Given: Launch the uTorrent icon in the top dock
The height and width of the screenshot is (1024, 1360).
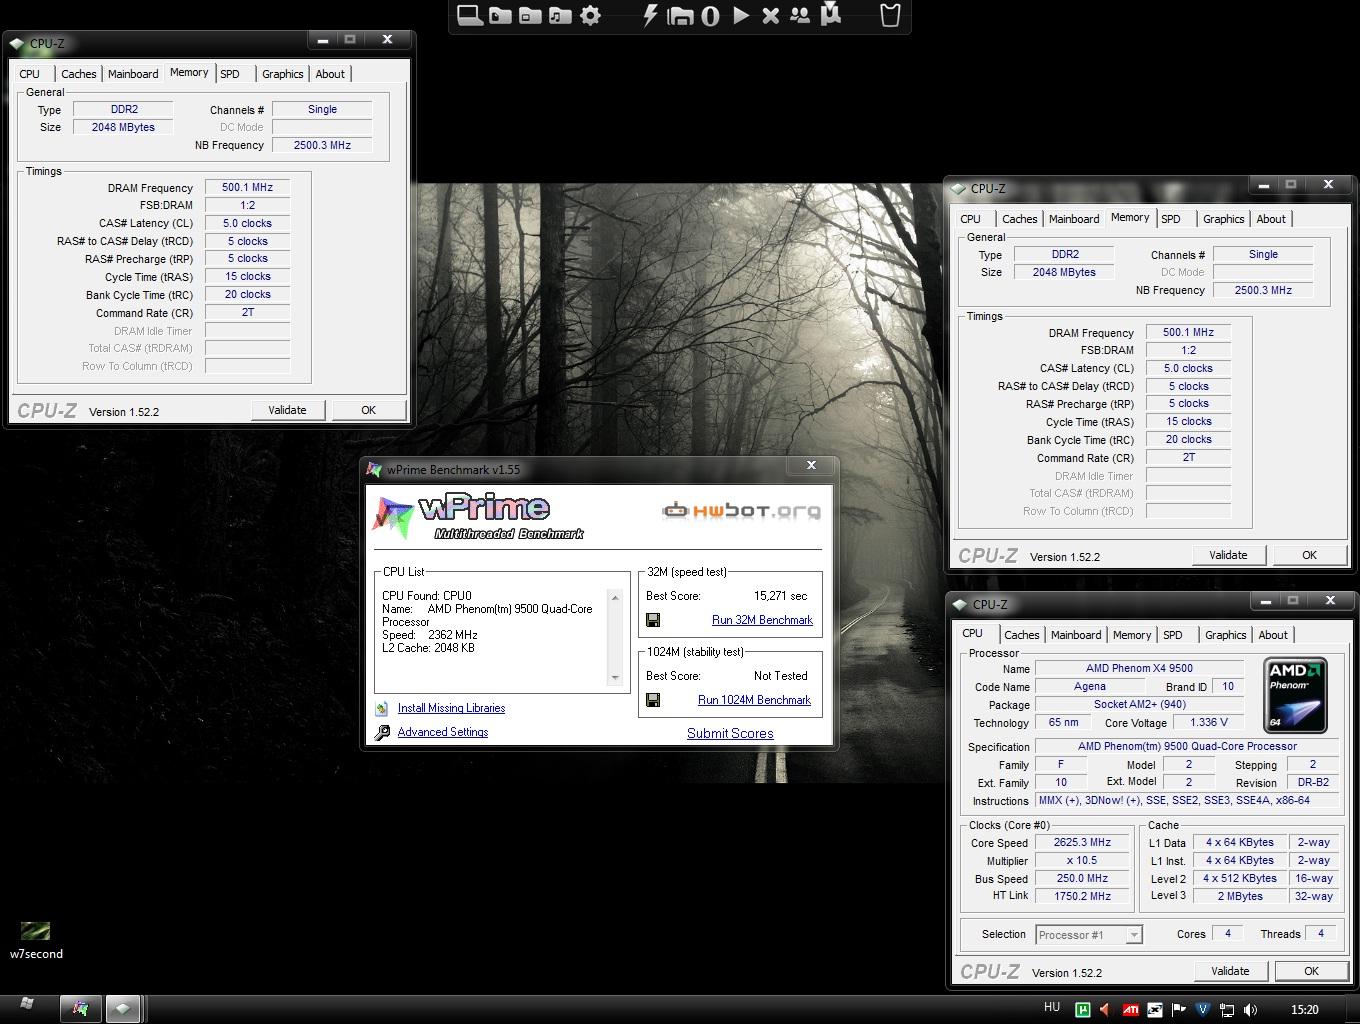Looking at the screenshot, I should [x=831, y=14].
